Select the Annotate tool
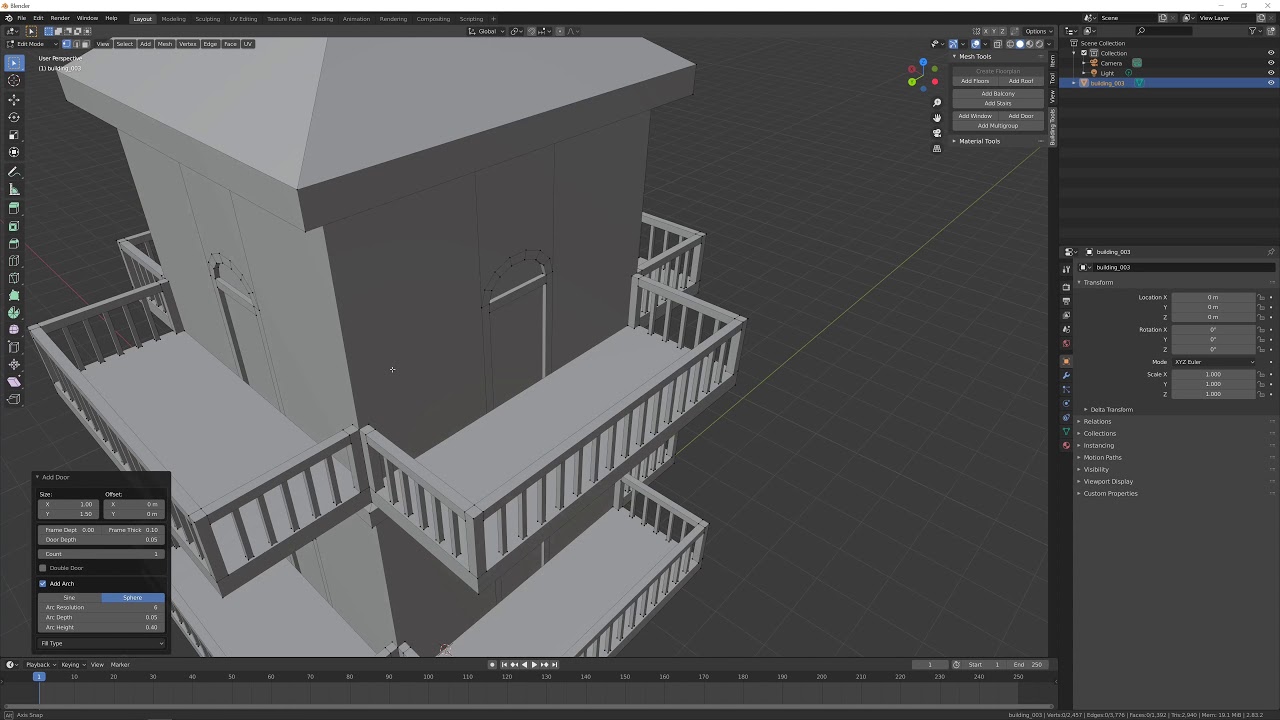 [x=14, y=172]
